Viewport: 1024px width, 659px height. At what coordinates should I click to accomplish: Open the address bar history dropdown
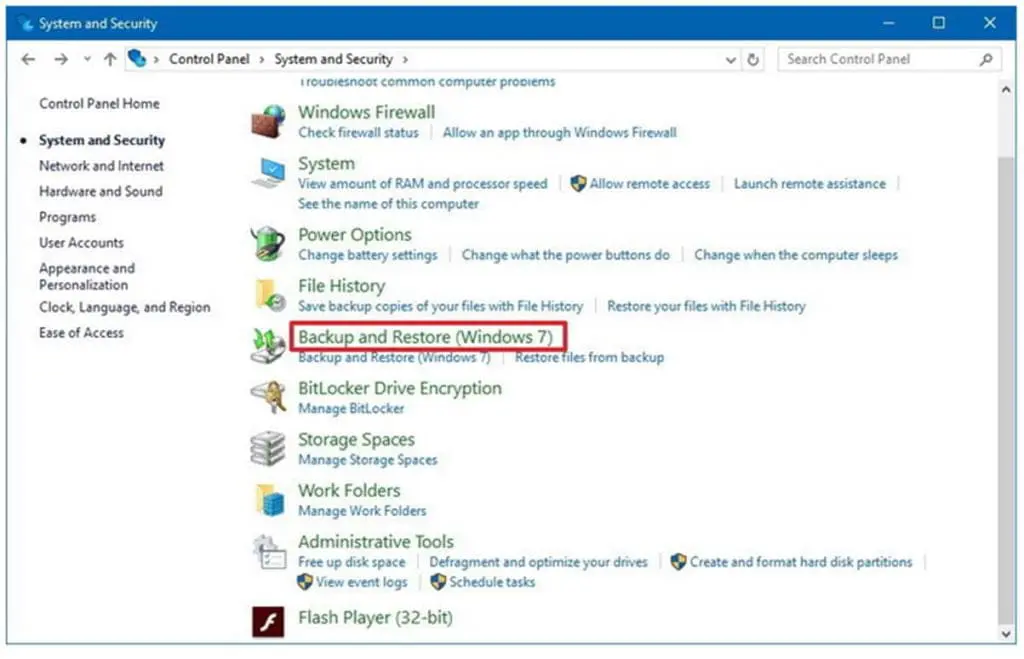[x=731, y=60]
